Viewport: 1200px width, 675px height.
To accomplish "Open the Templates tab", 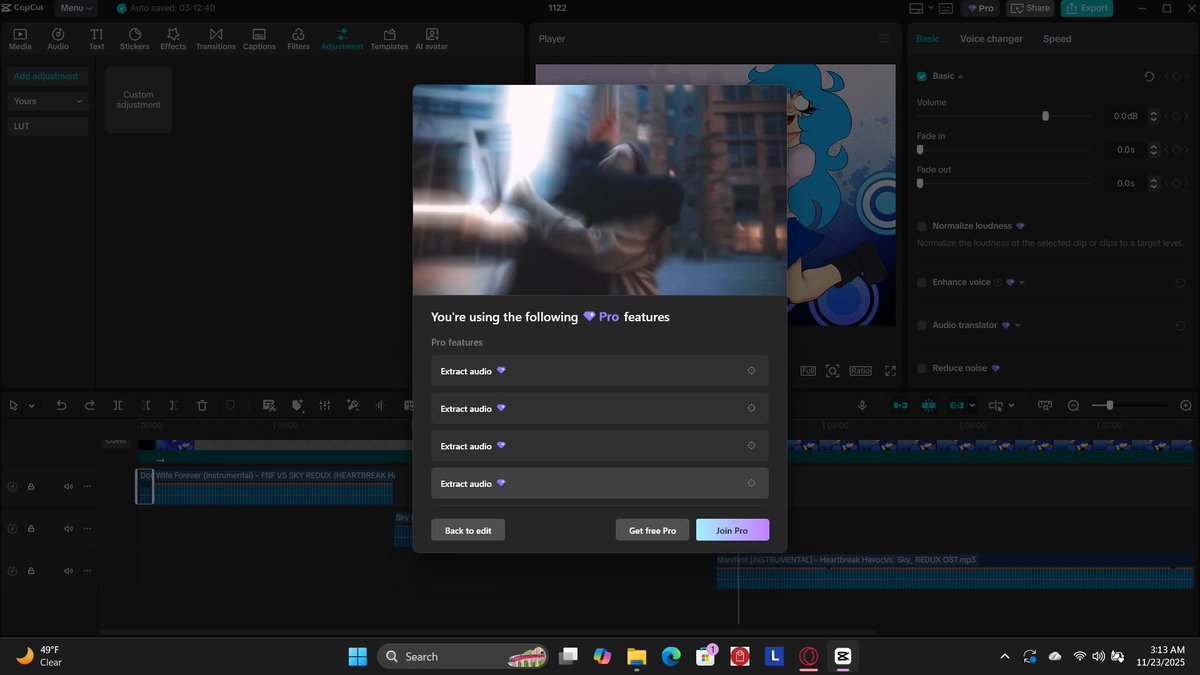I will (x=389, y=39).
